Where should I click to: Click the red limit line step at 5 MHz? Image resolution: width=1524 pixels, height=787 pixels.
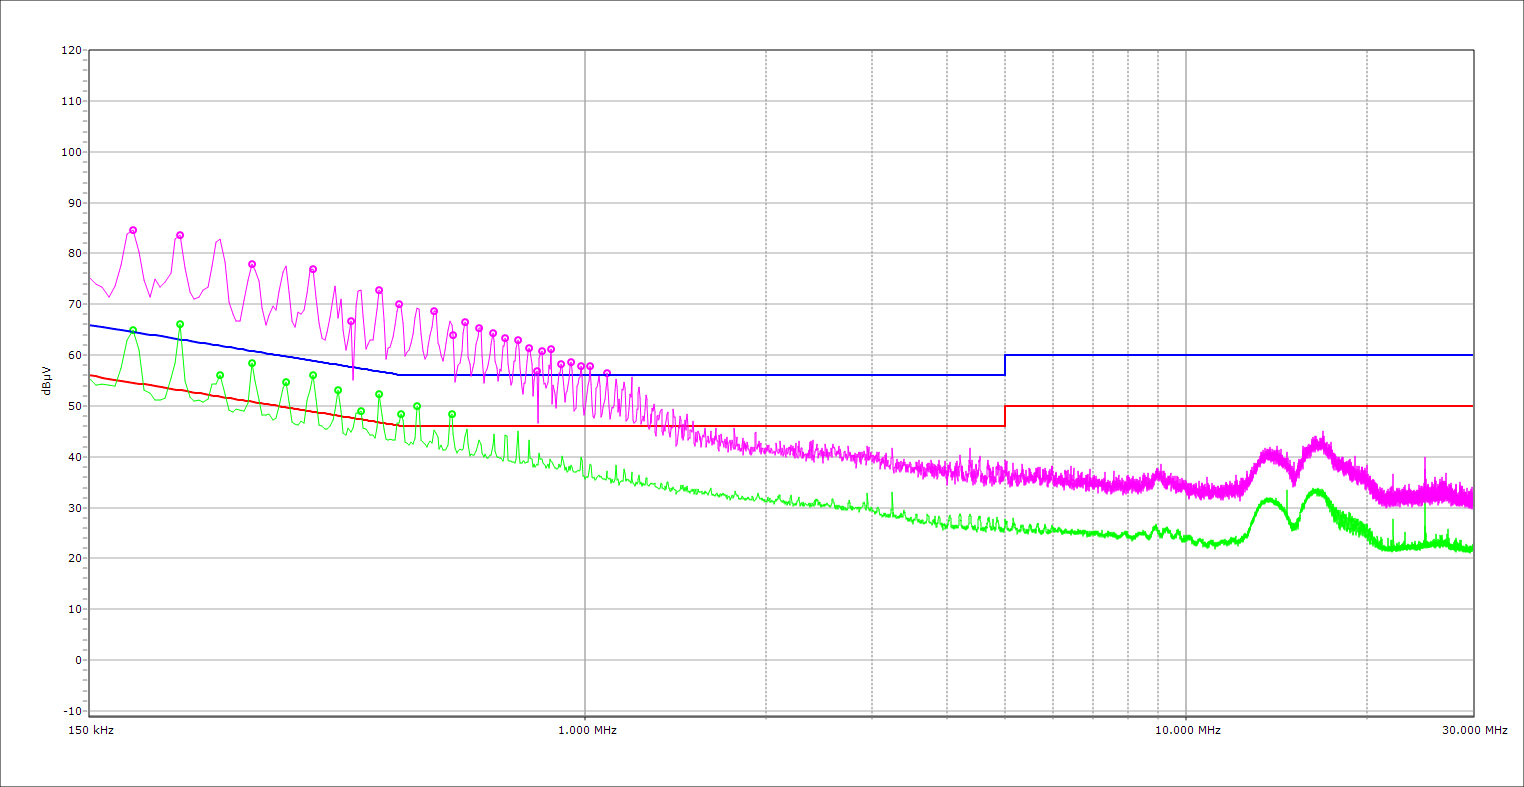pos(1005,416)
